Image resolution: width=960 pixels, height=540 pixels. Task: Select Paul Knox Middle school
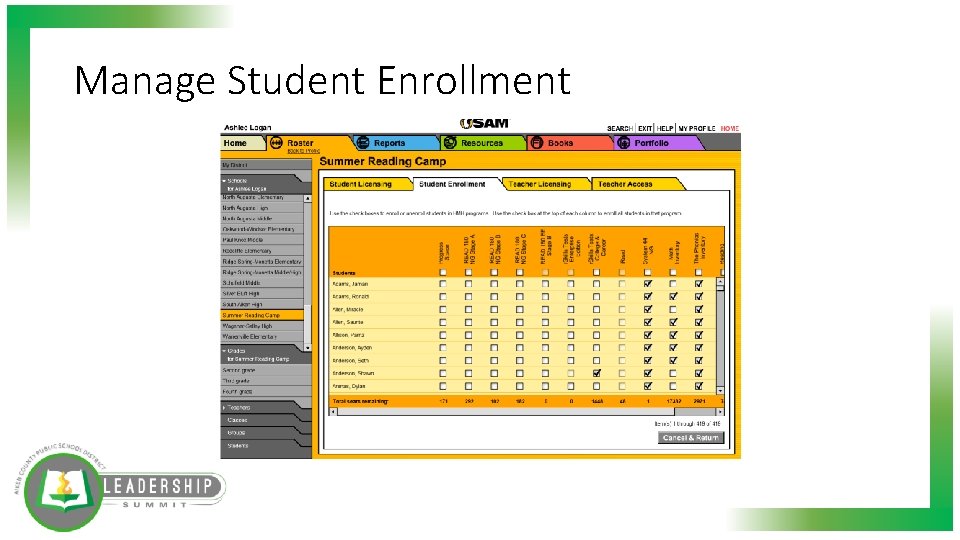coord(262,240)
